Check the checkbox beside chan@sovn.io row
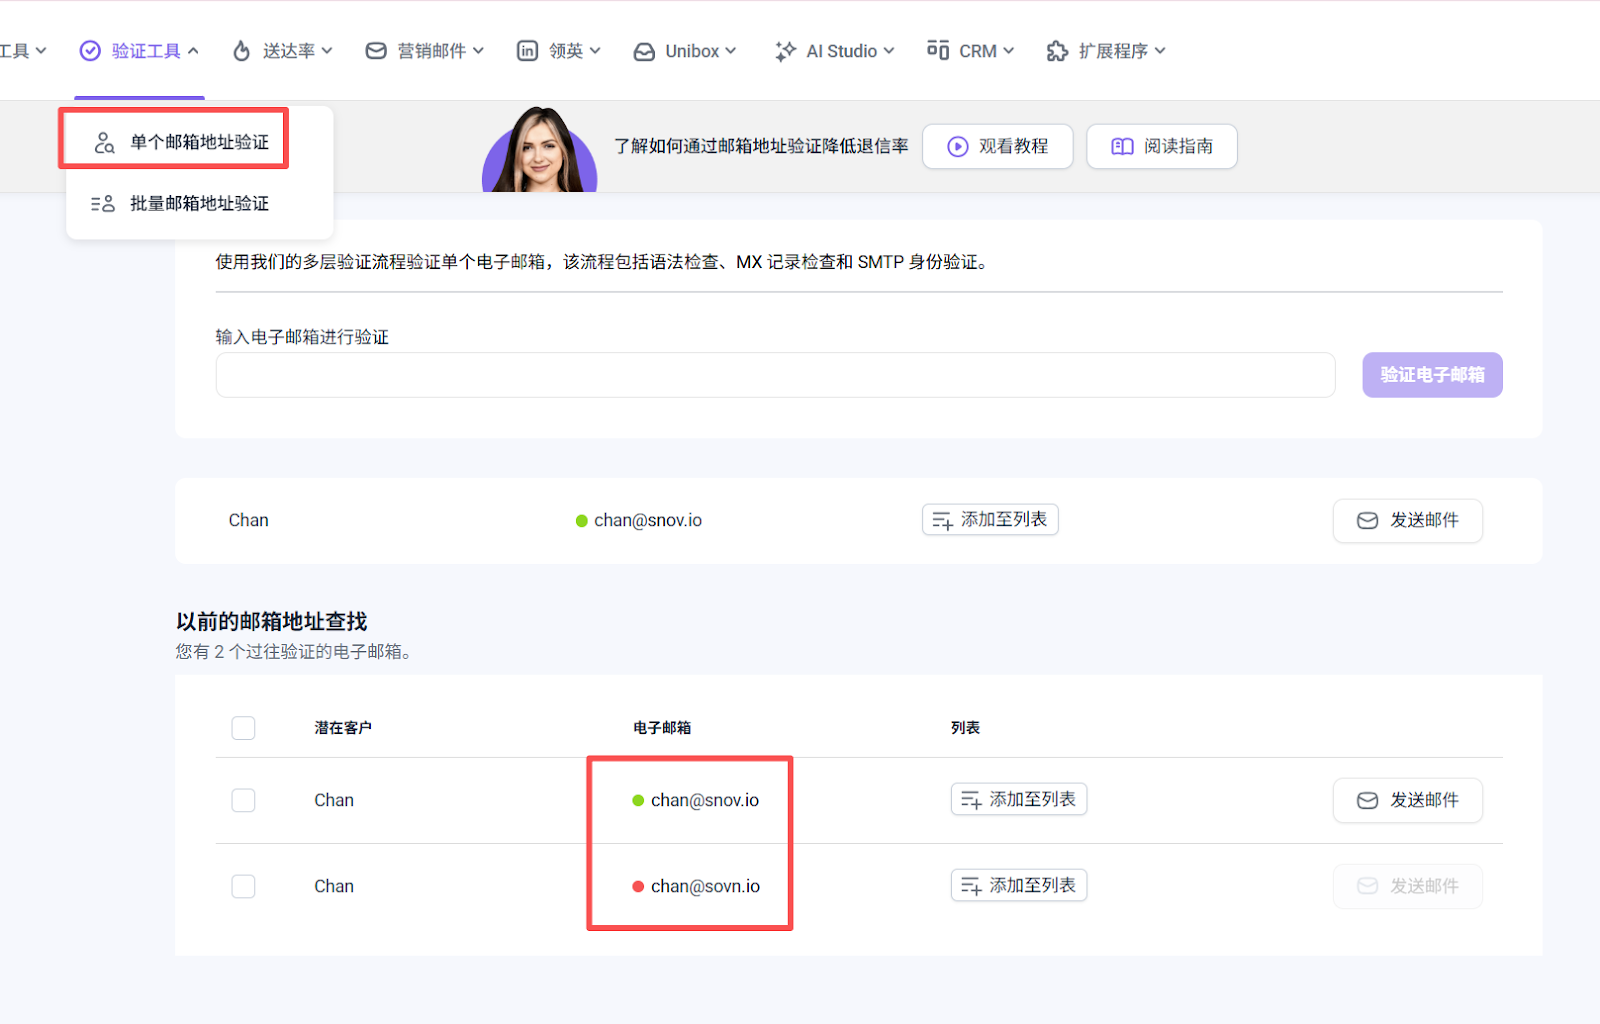This screenshot has width=1600, height=1024. [x=243, y=886]
